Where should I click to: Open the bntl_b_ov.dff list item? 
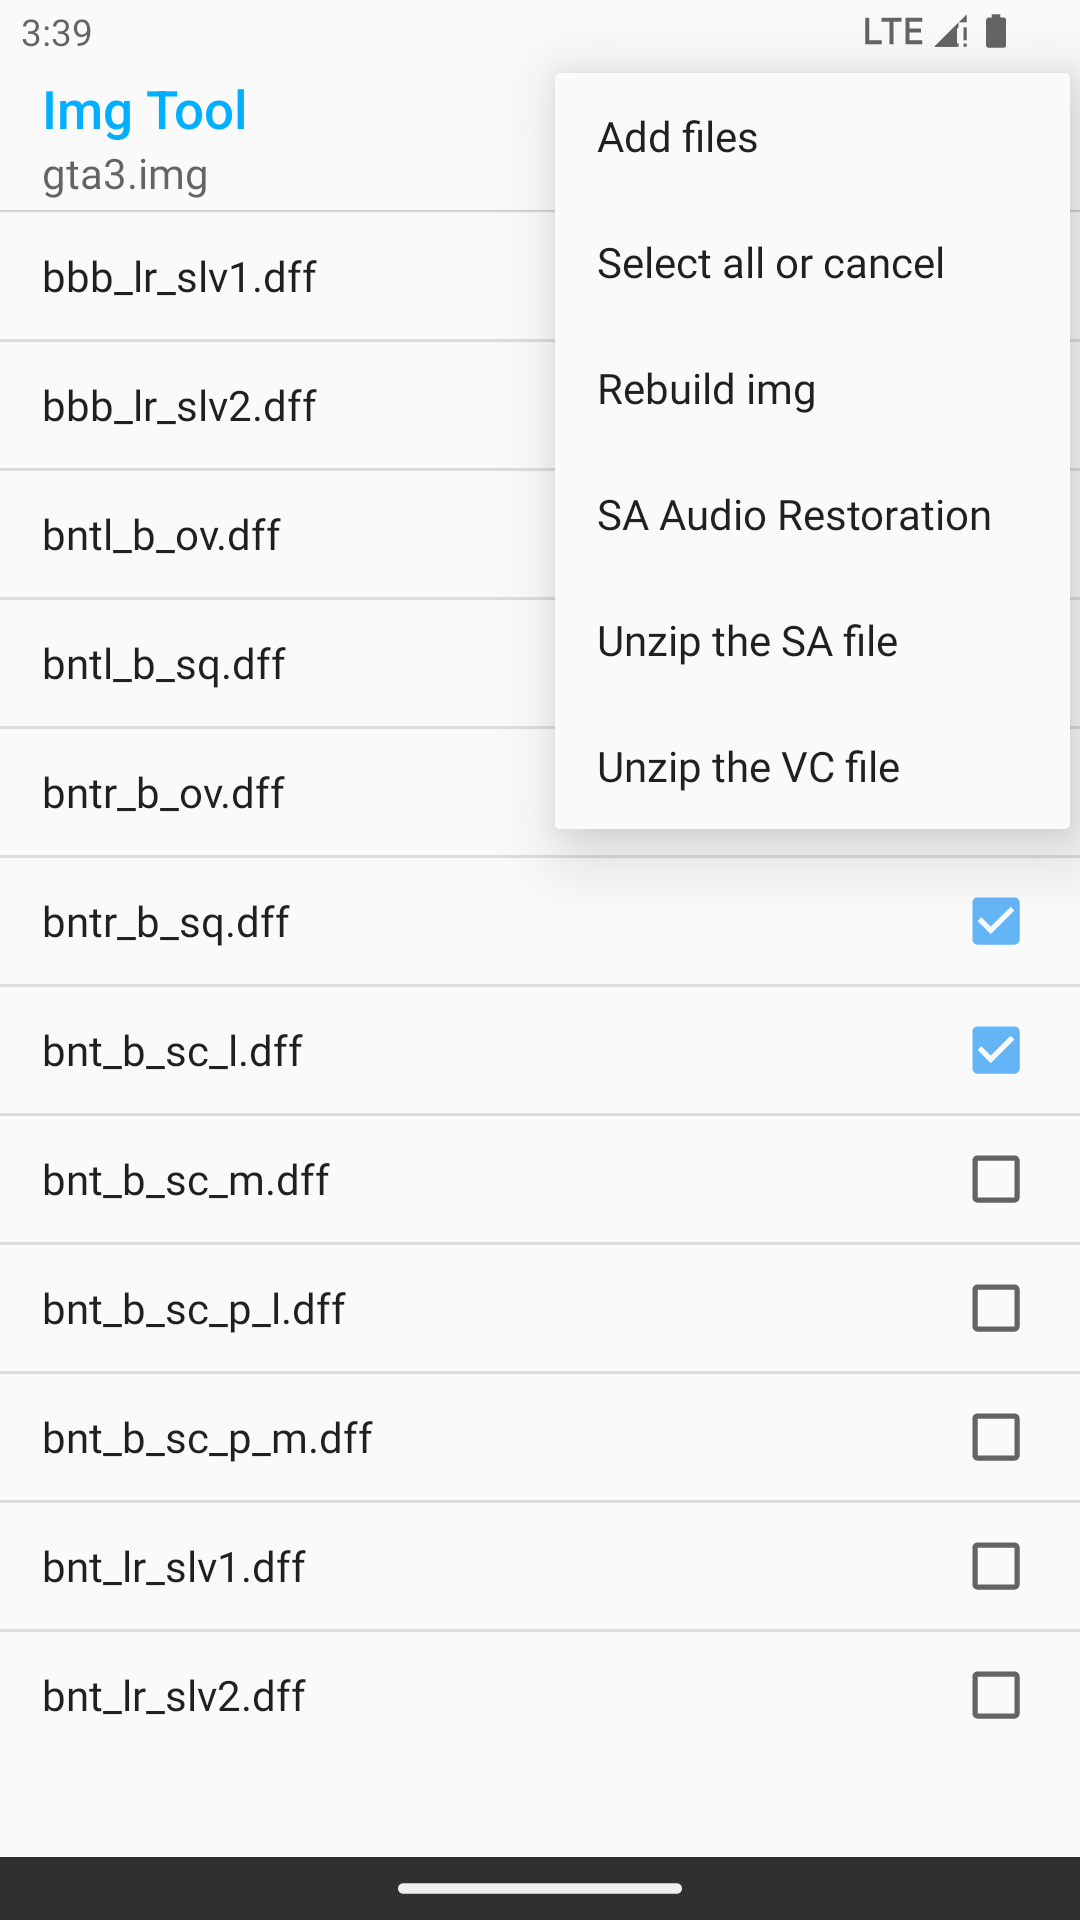click(x=162, y=535)
